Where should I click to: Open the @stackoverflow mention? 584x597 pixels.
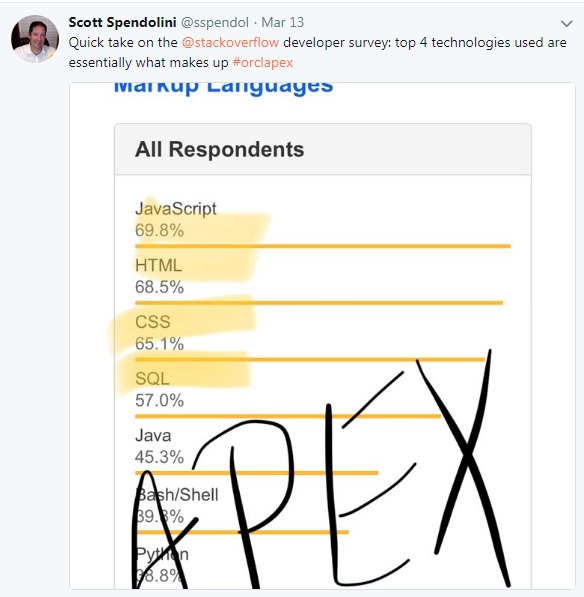[230, 42]
